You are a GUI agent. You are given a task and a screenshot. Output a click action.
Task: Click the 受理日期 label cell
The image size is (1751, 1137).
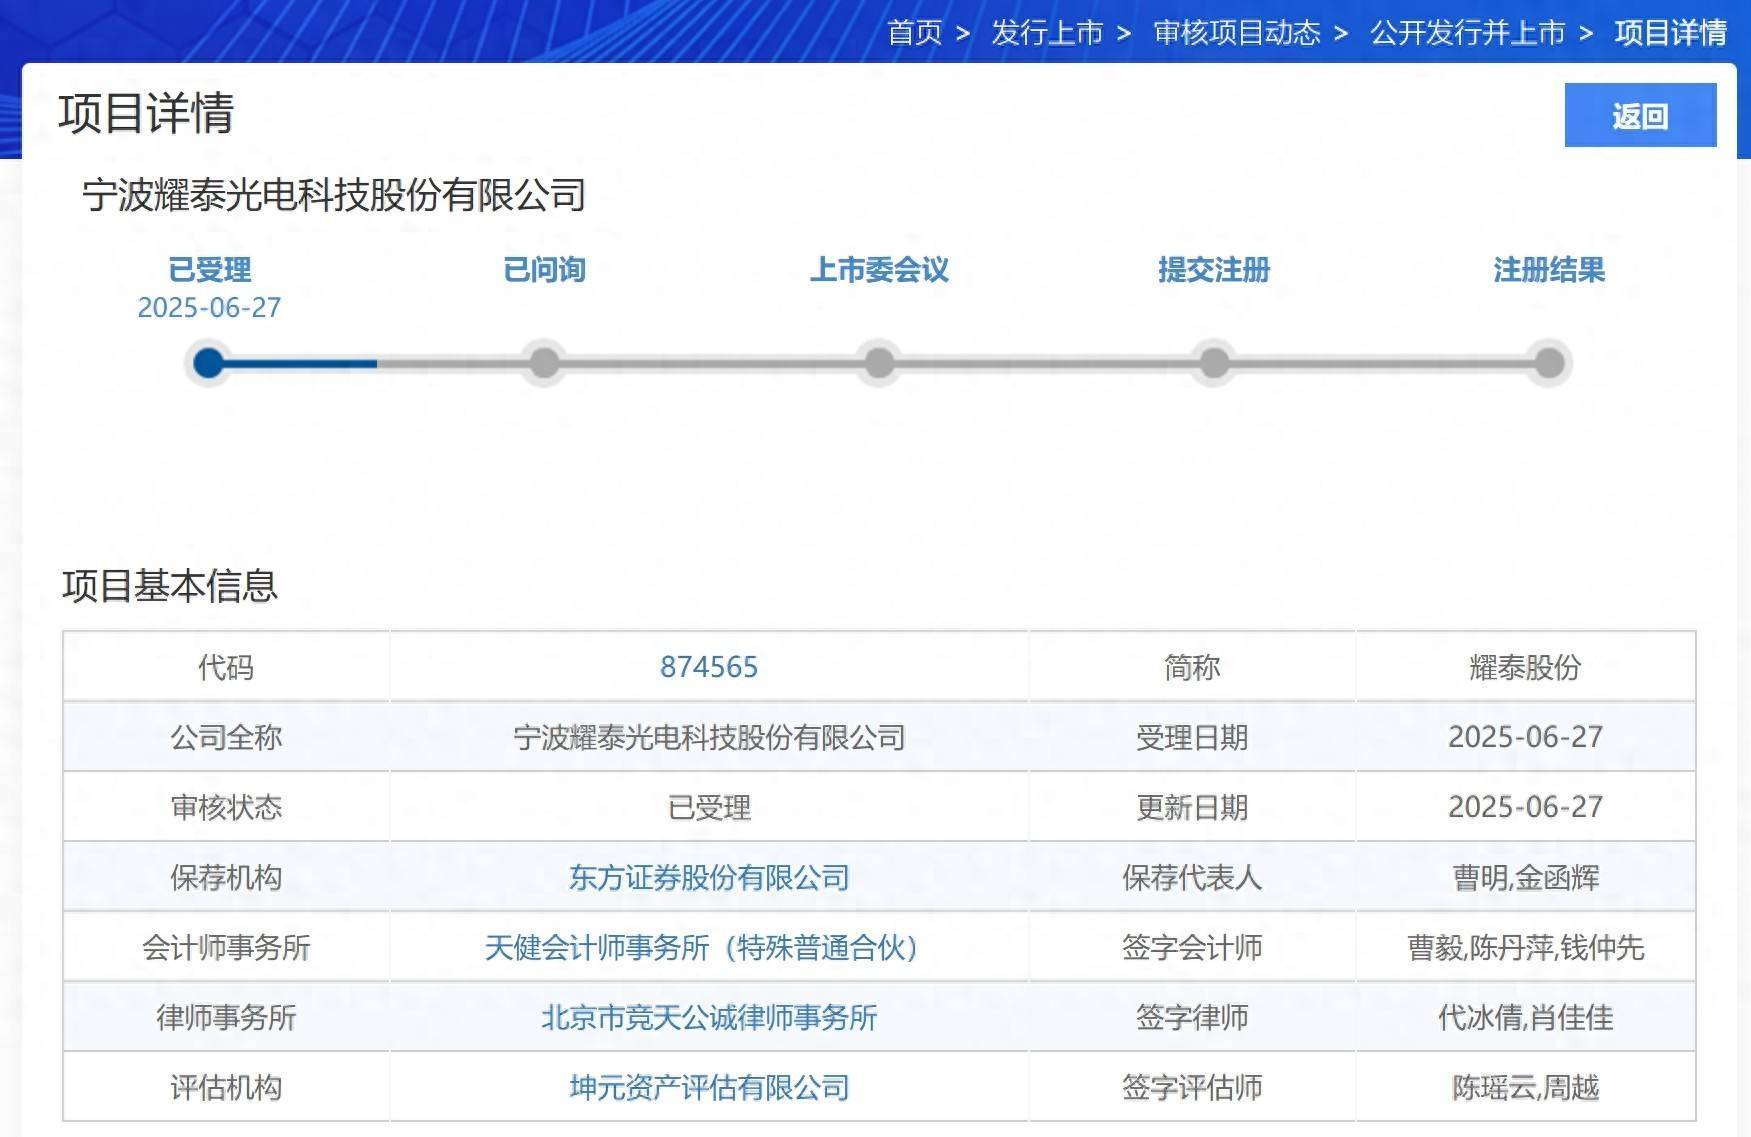(x=1192, y=737)
